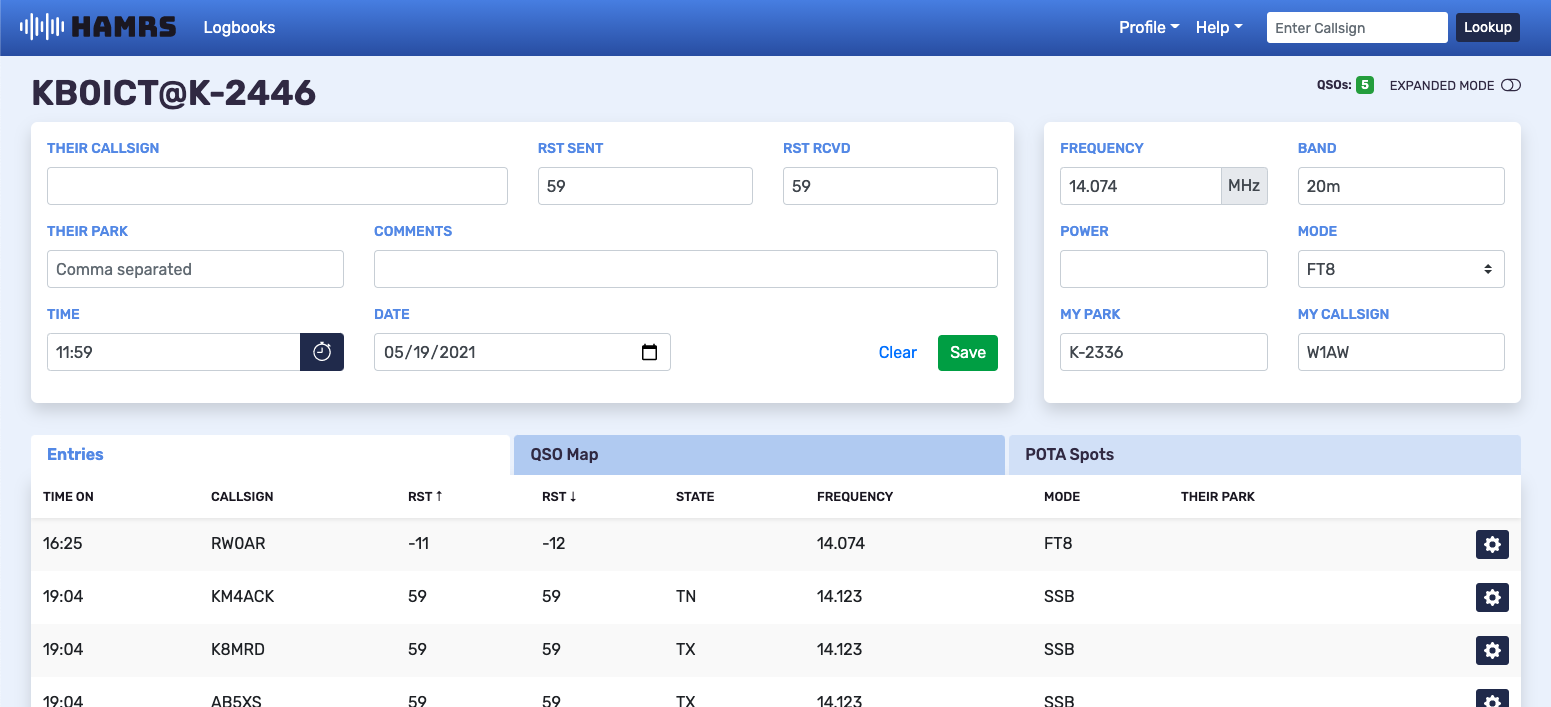
Task: Open the calendar picker in Date field
Action: pos(649,352)
